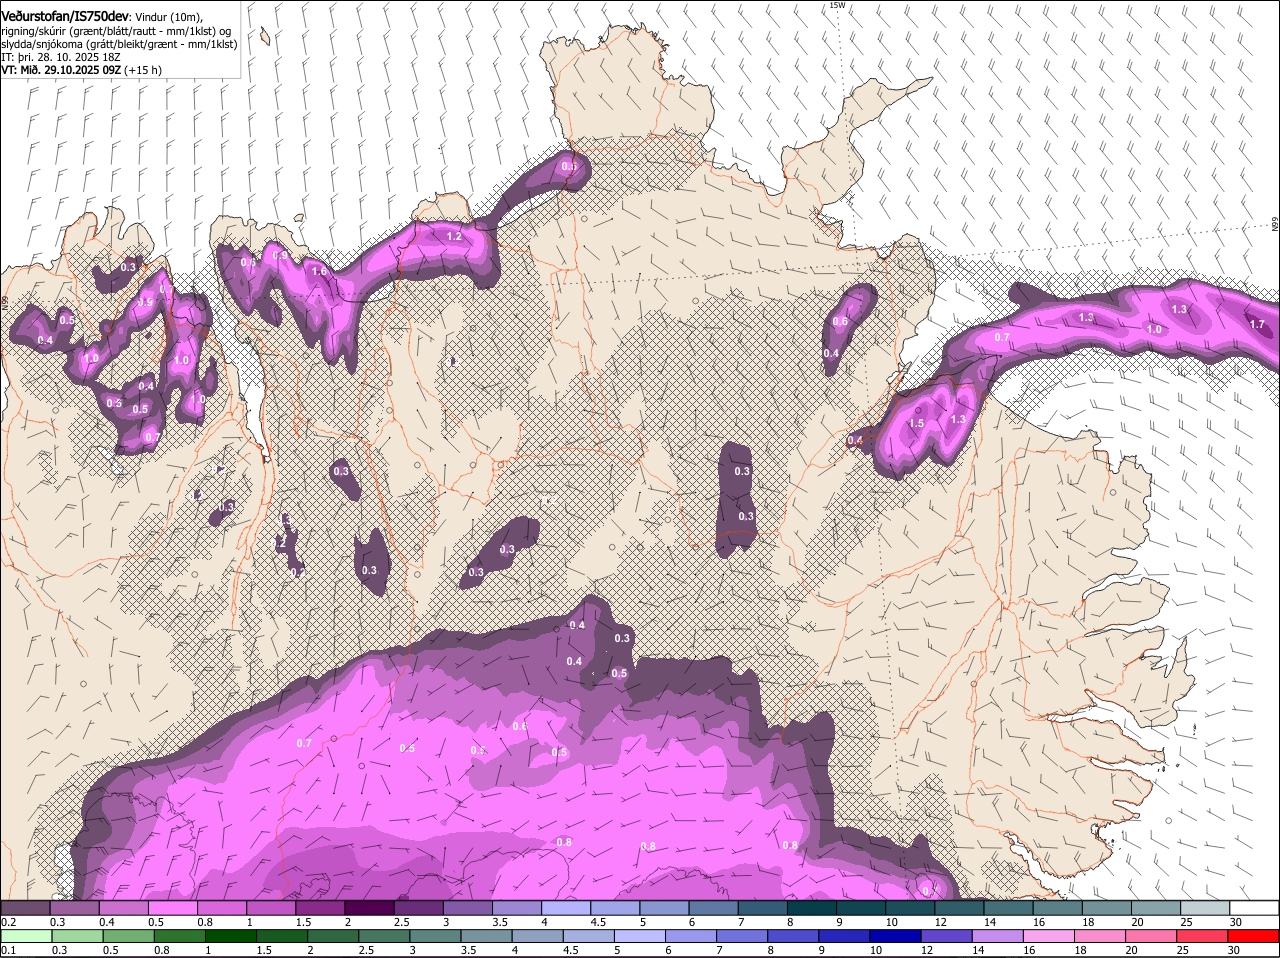Click the bright red 30 rain scale swatch
Viewport: 1280px width, 958px height.
[x=1253, y=936]
